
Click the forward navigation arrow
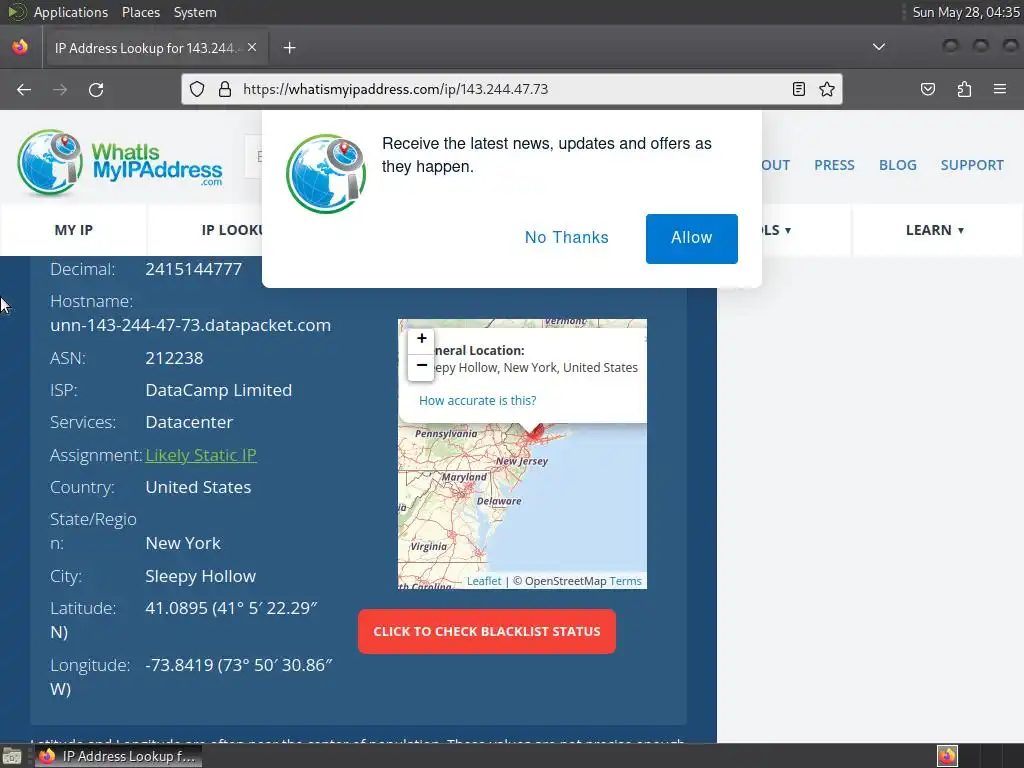[x=60, y=89]
